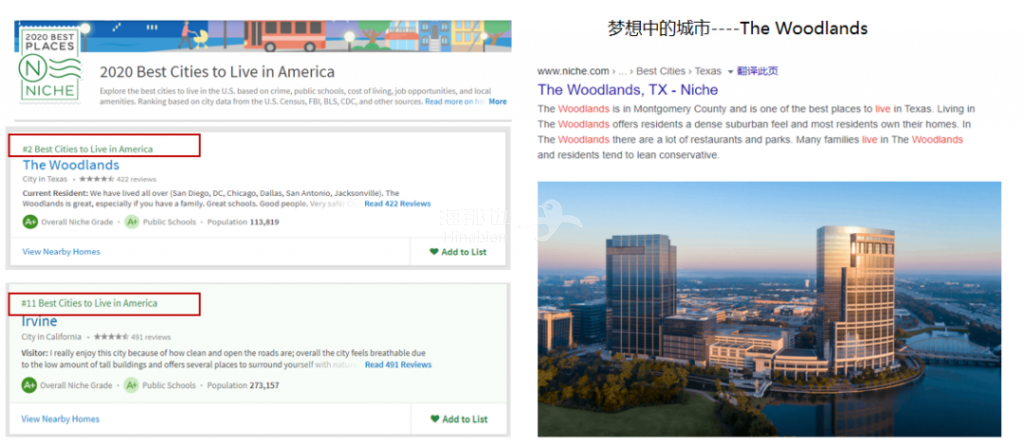This screenshot has width=1024, height=446.
Task: View Nearby Homes for The Woodlands
Action: 61,252
